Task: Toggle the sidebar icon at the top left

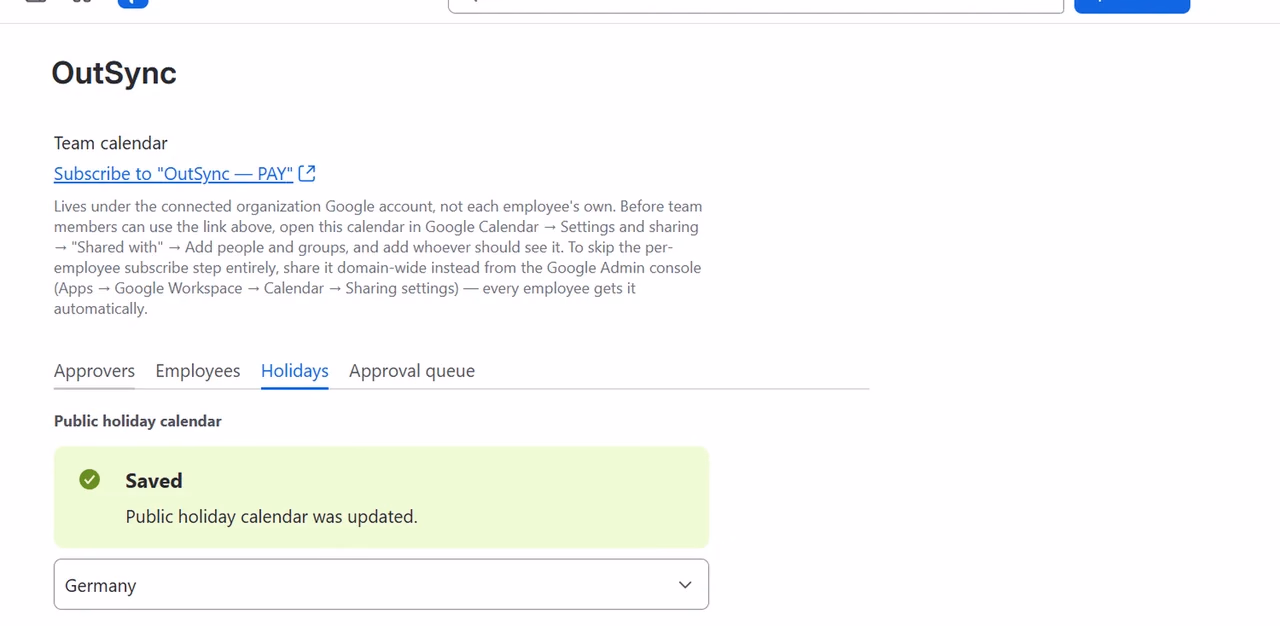Action: point(36,2)
